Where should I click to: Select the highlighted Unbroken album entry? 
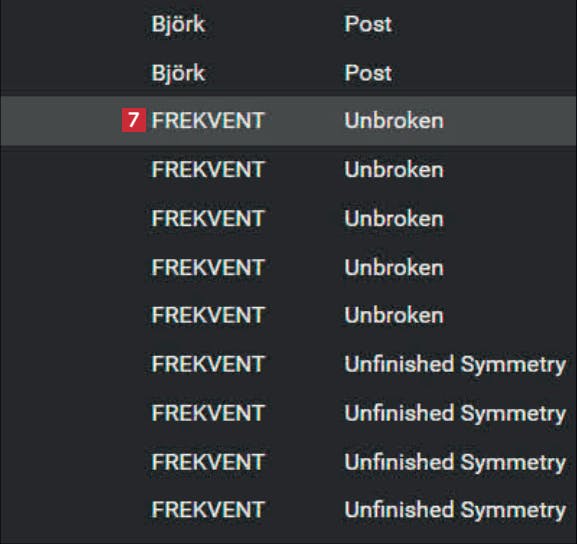coord(394,120)
